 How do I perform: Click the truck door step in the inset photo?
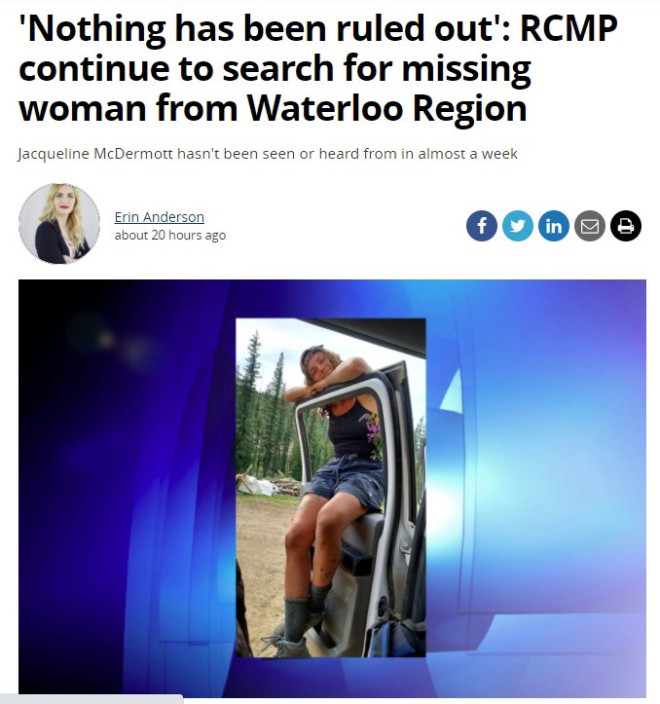click(323, 644)
